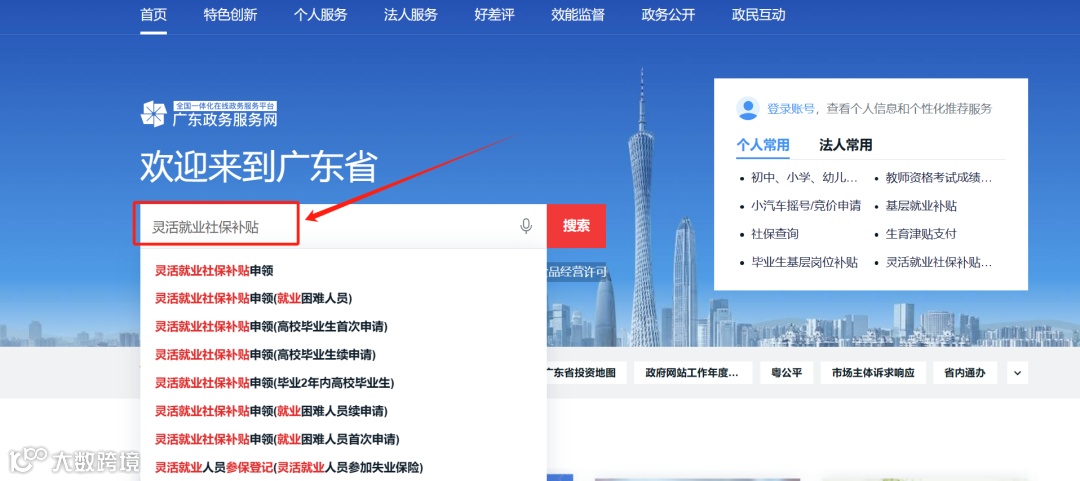
Task: Click the Guangdong government service logo
Action: pyautogui.click(x=209, y=114)
